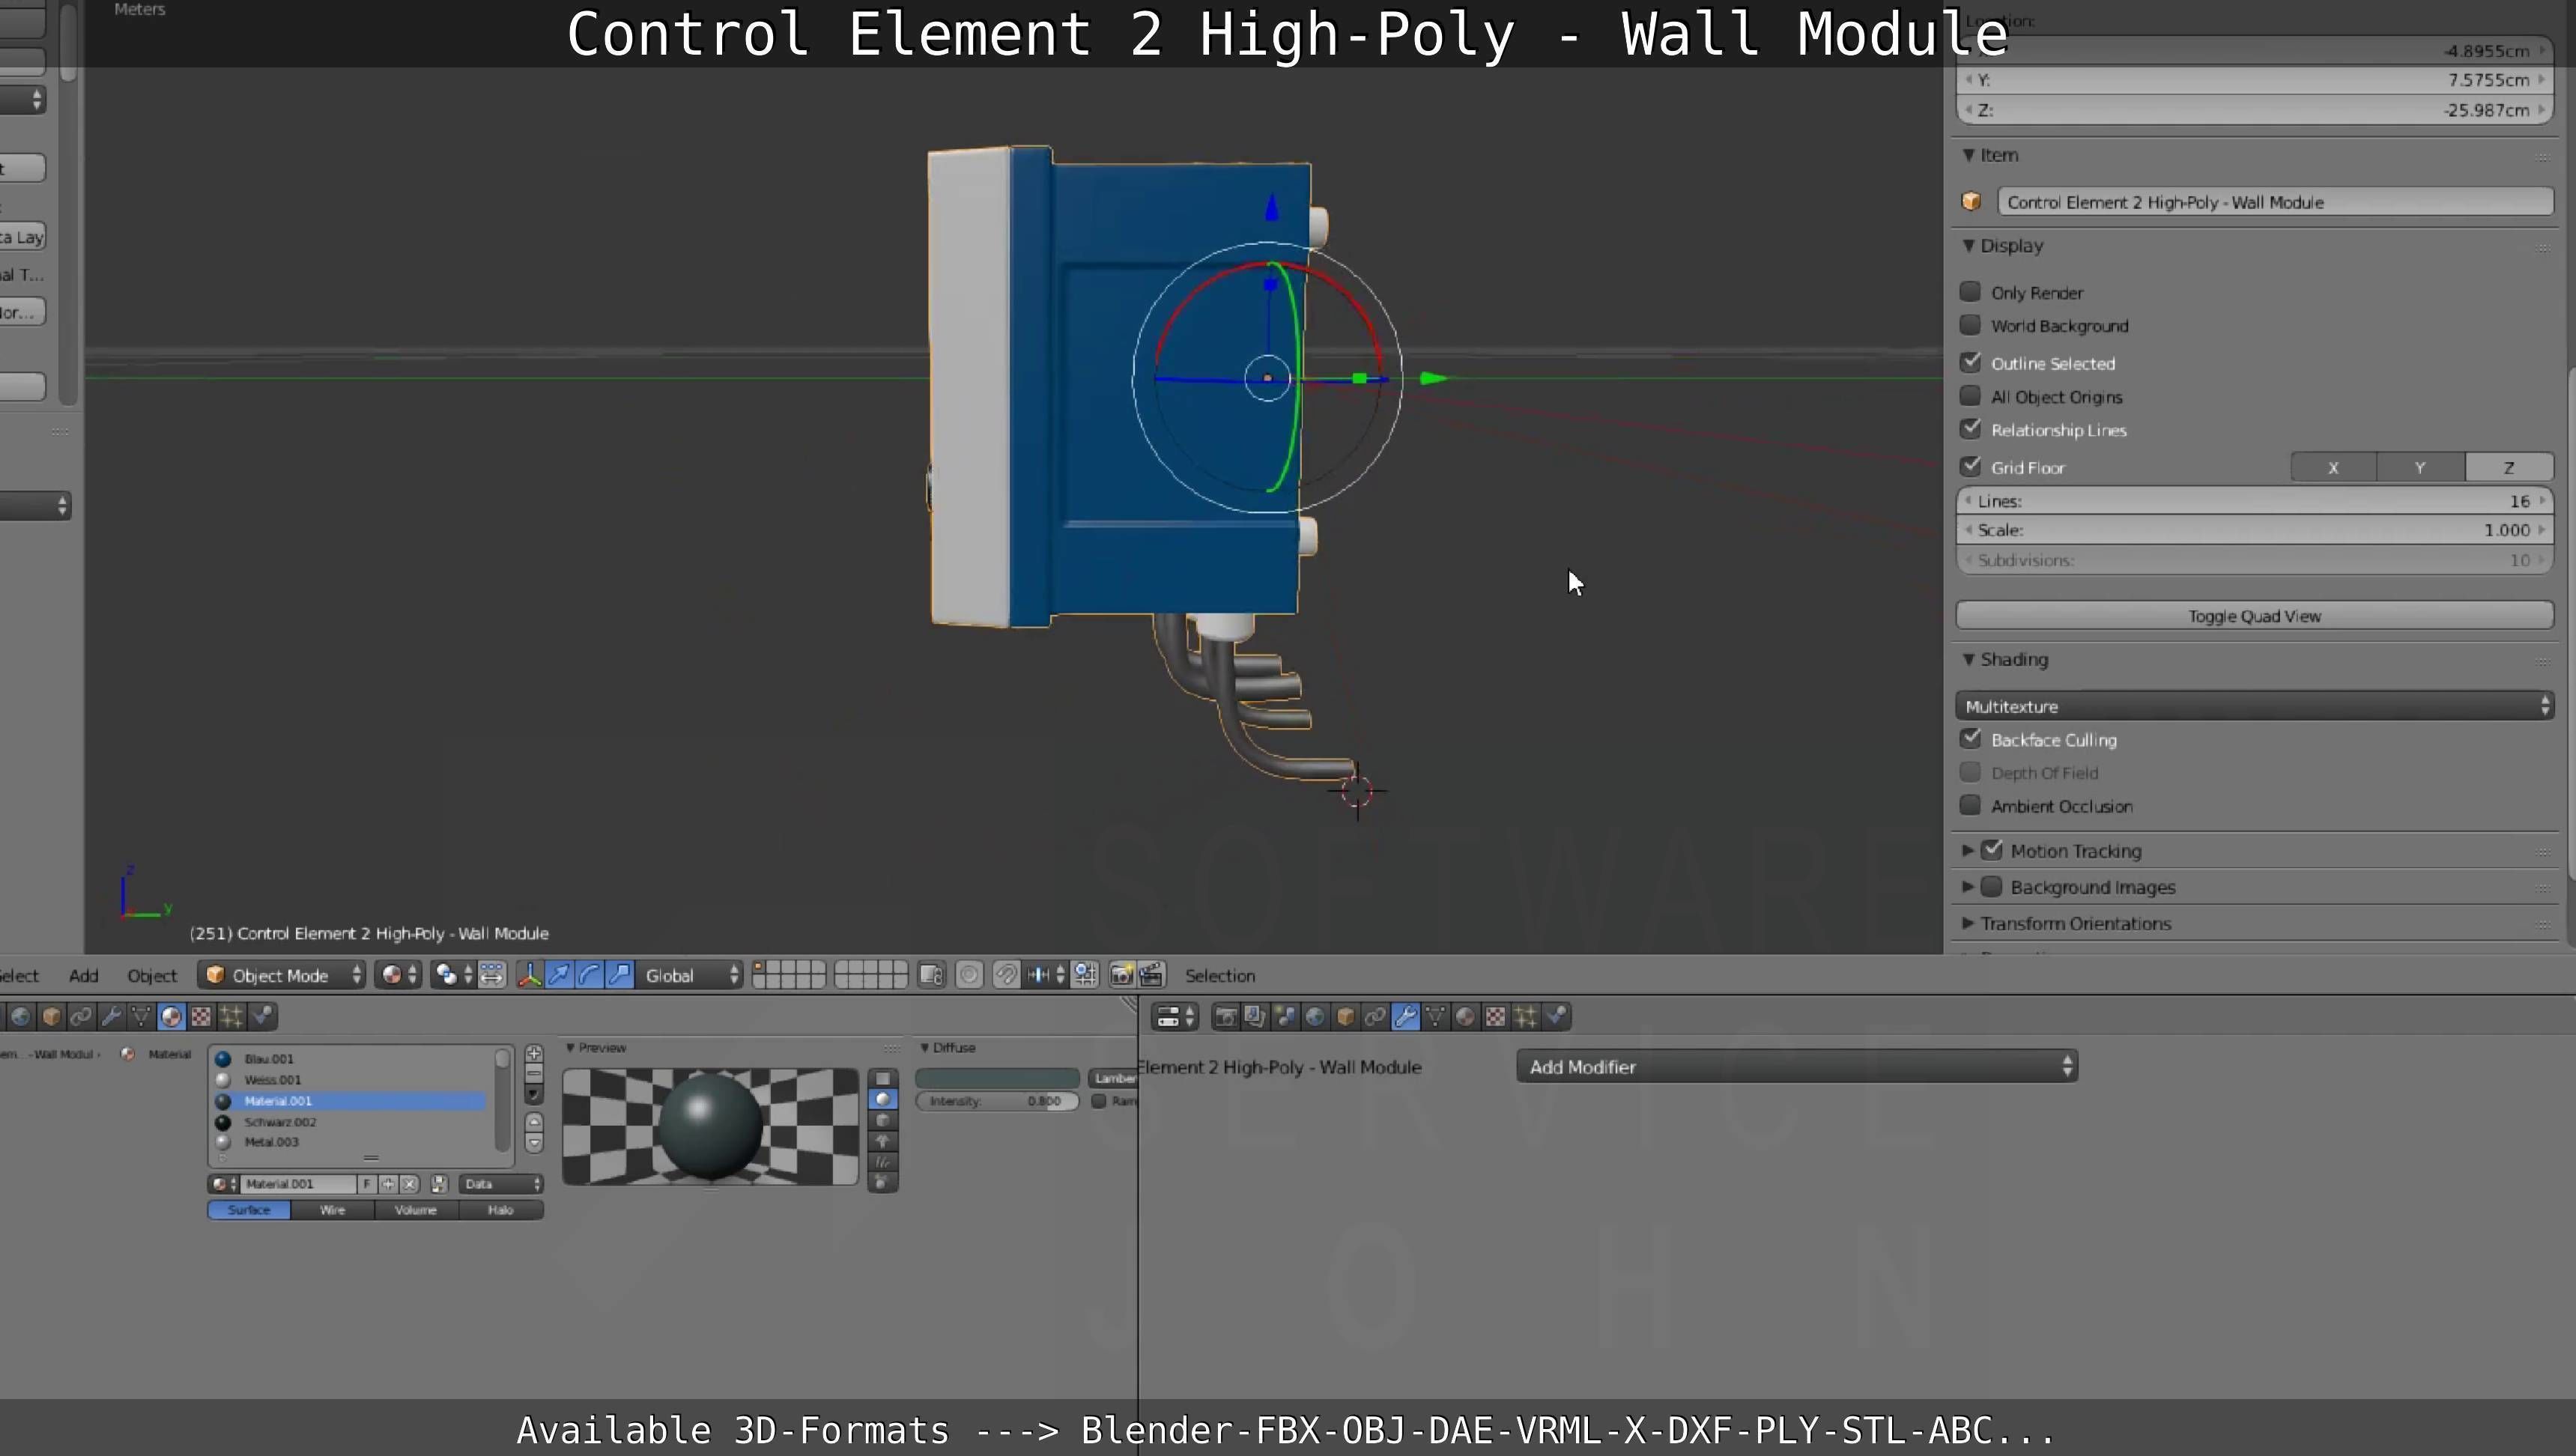
Task: Open Mesh Data tab in right properties editor
Action: click(x=1435, y=1017)
